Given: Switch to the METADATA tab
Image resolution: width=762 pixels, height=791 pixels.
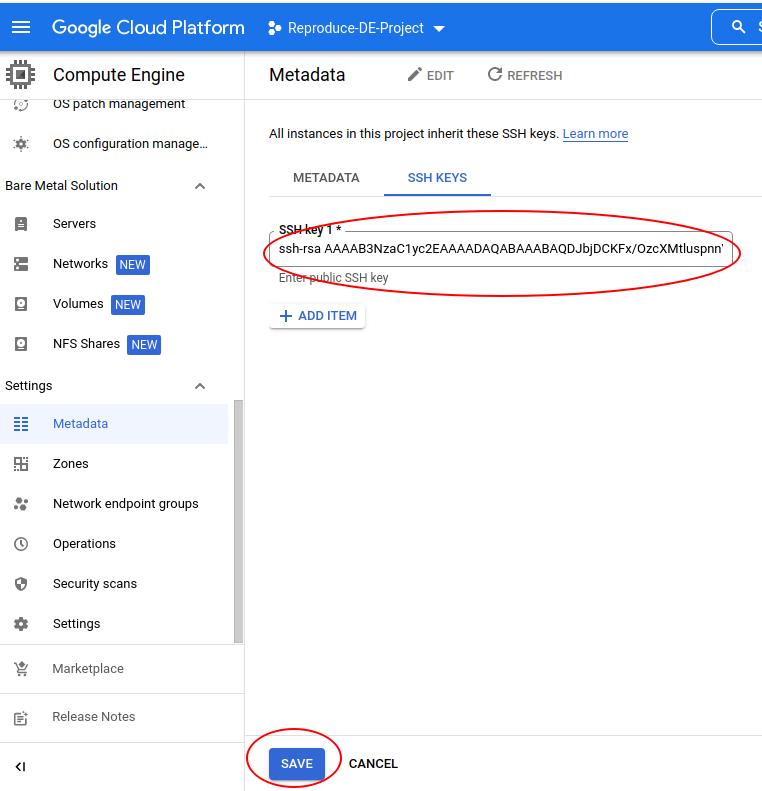Looking at the screenshot, I should click(326, 178).
